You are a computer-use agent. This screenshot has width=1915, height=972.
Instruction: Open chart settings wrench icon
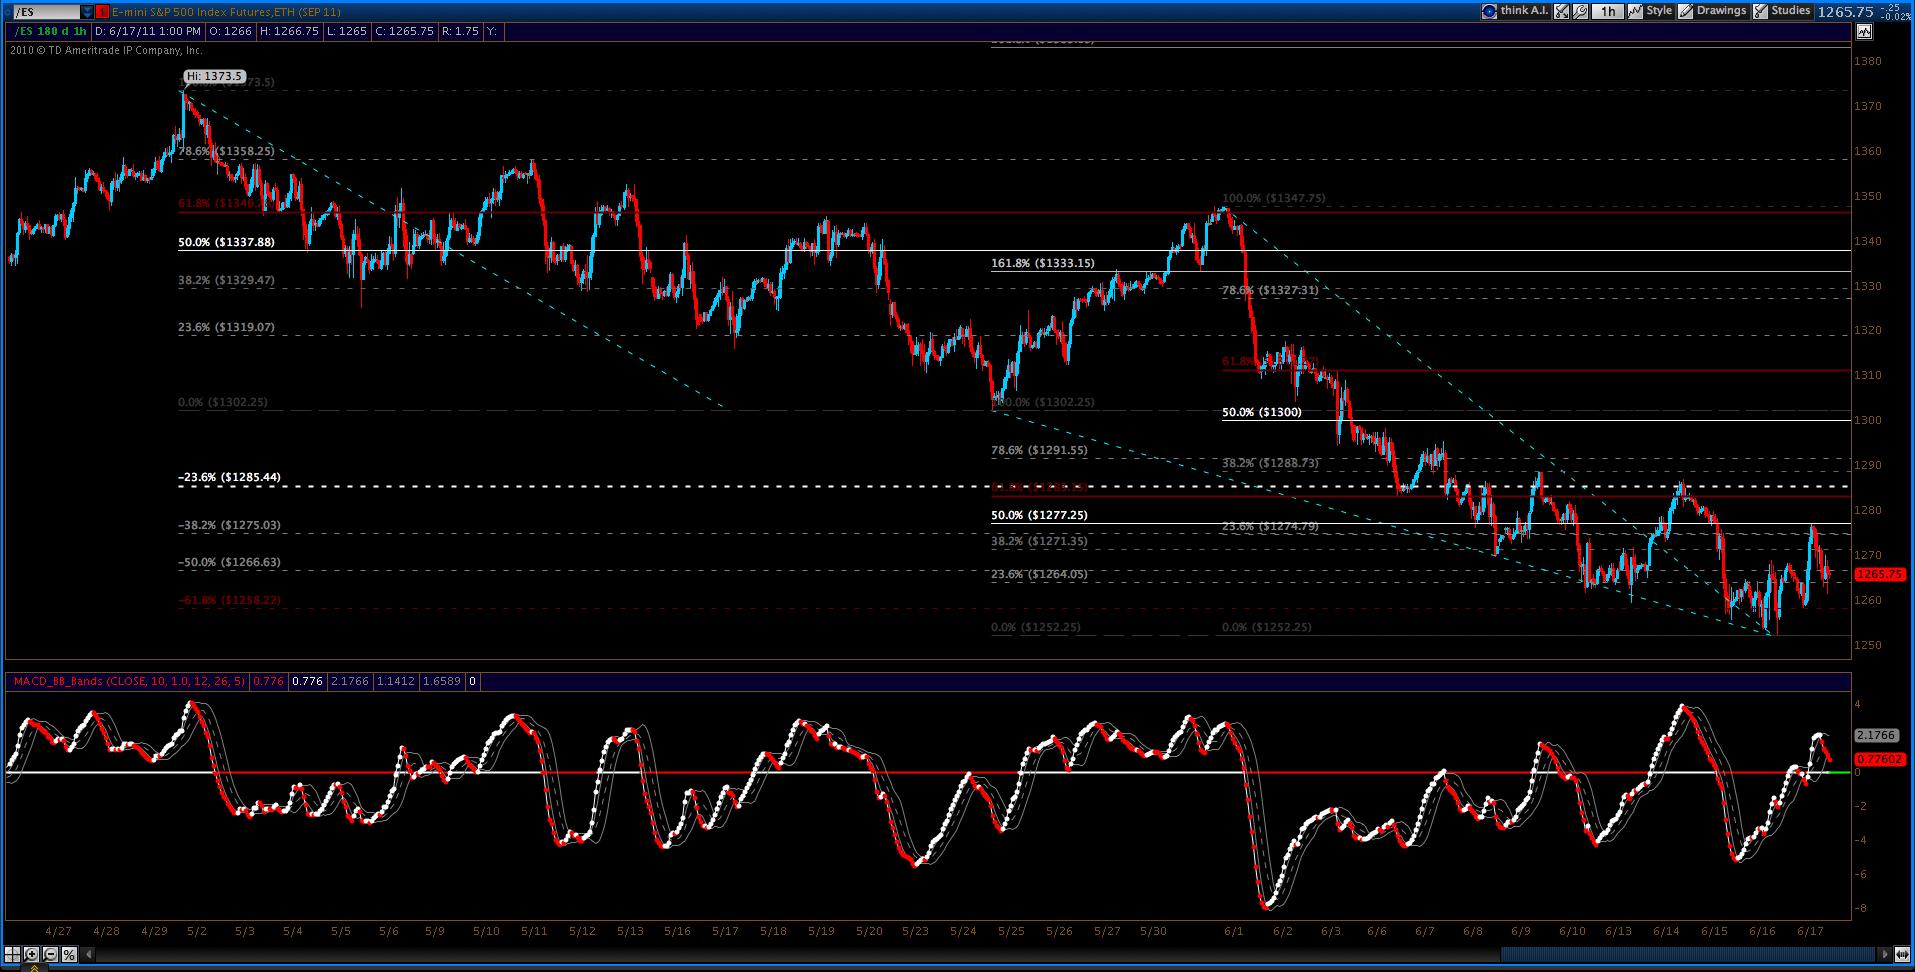[x=1581, y=11]
